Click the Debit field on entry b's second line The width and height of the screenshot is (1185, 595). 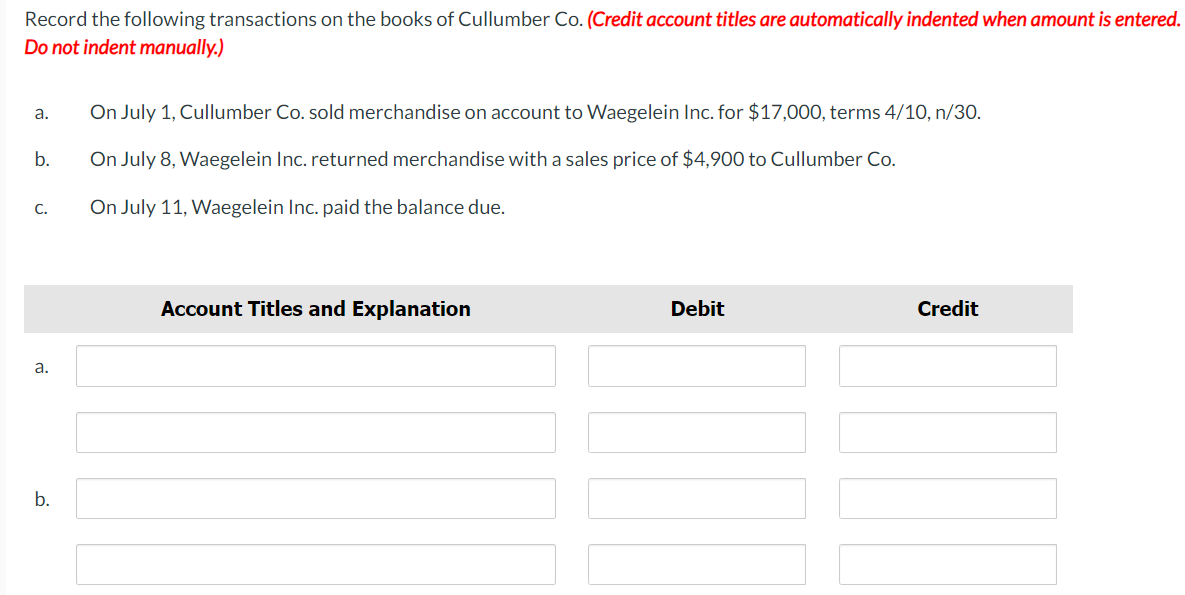click(x=697, y=564)
